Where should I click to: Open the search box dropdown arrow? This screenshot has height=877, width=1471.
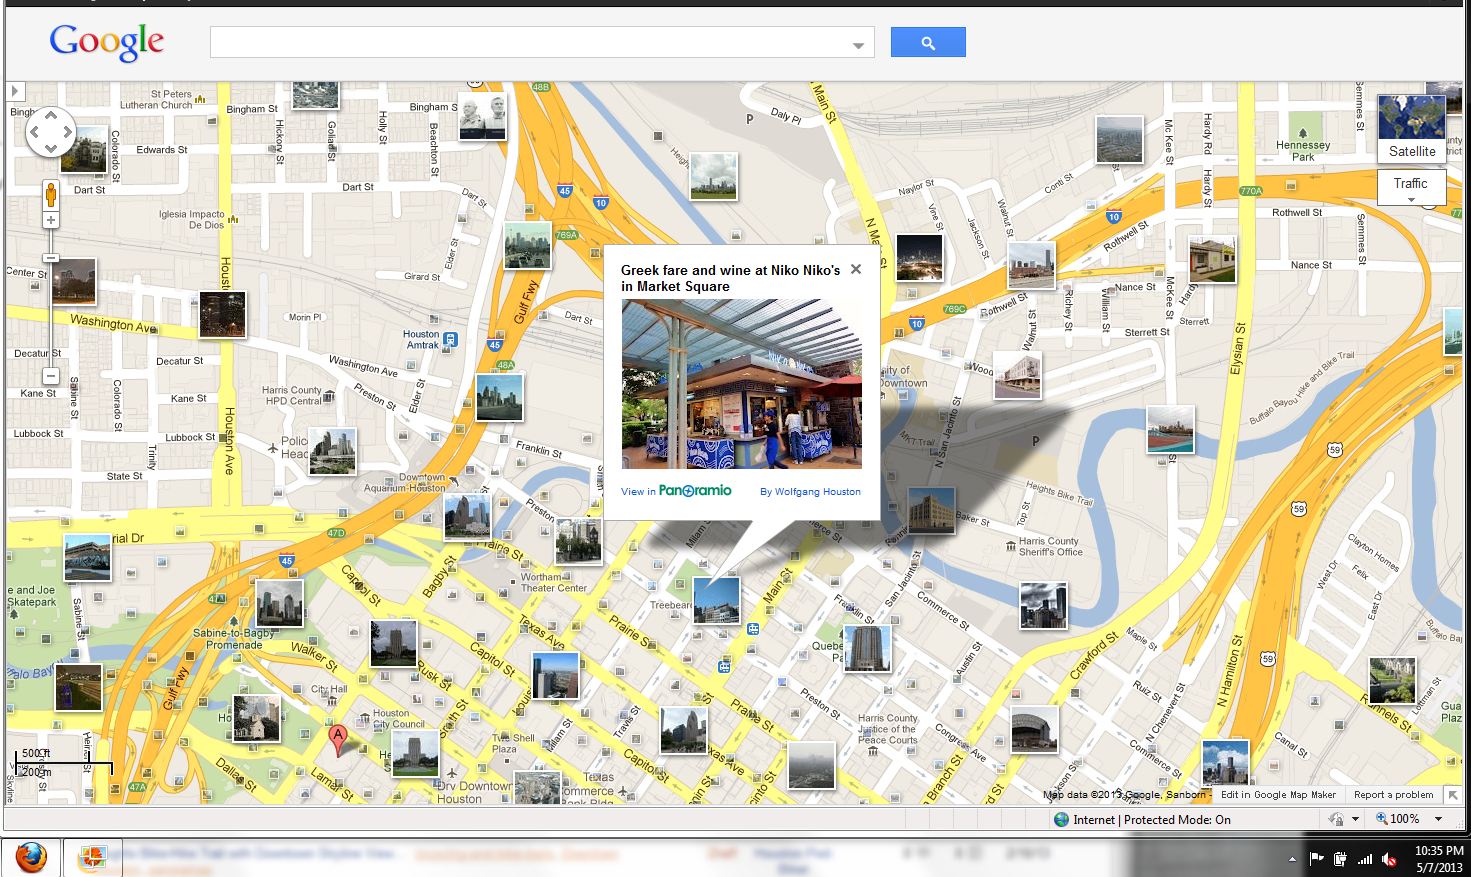(858, 45)
